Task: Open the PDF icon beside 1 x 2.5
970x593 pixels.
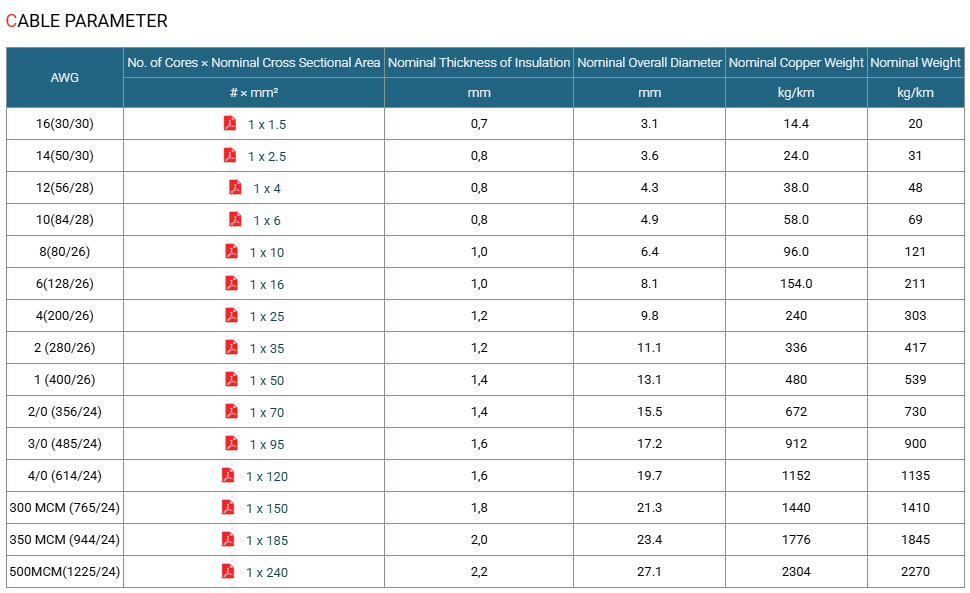Action: click(230, 155)
